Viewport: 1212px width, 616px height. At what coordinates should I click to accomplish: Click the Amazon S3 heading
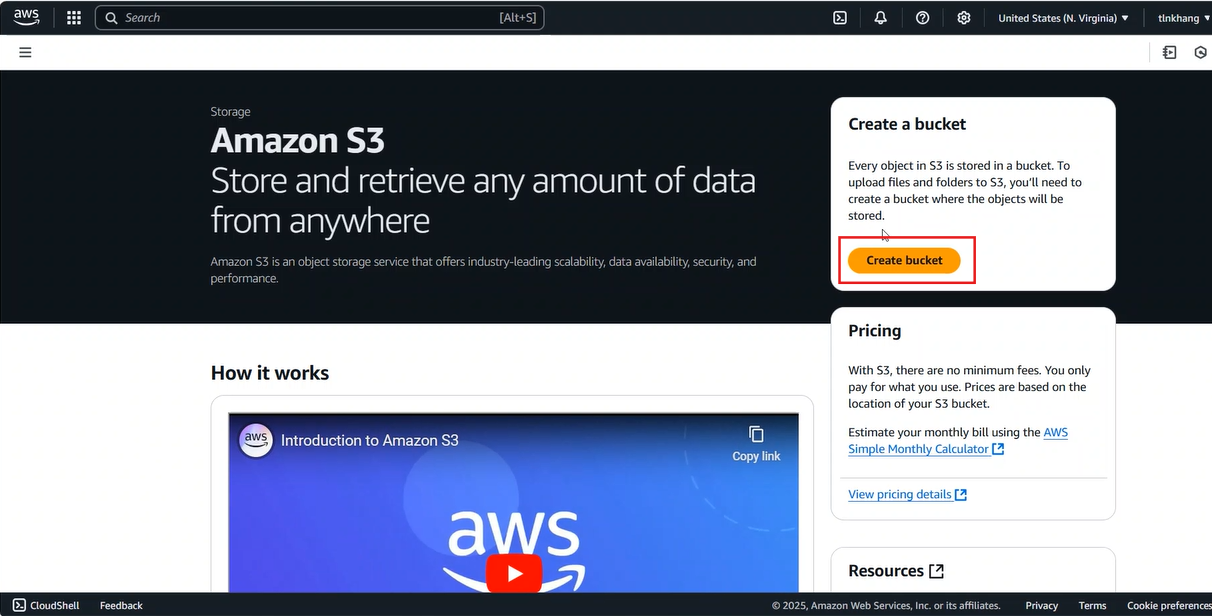pyautogui.click(x=297, y=140)
